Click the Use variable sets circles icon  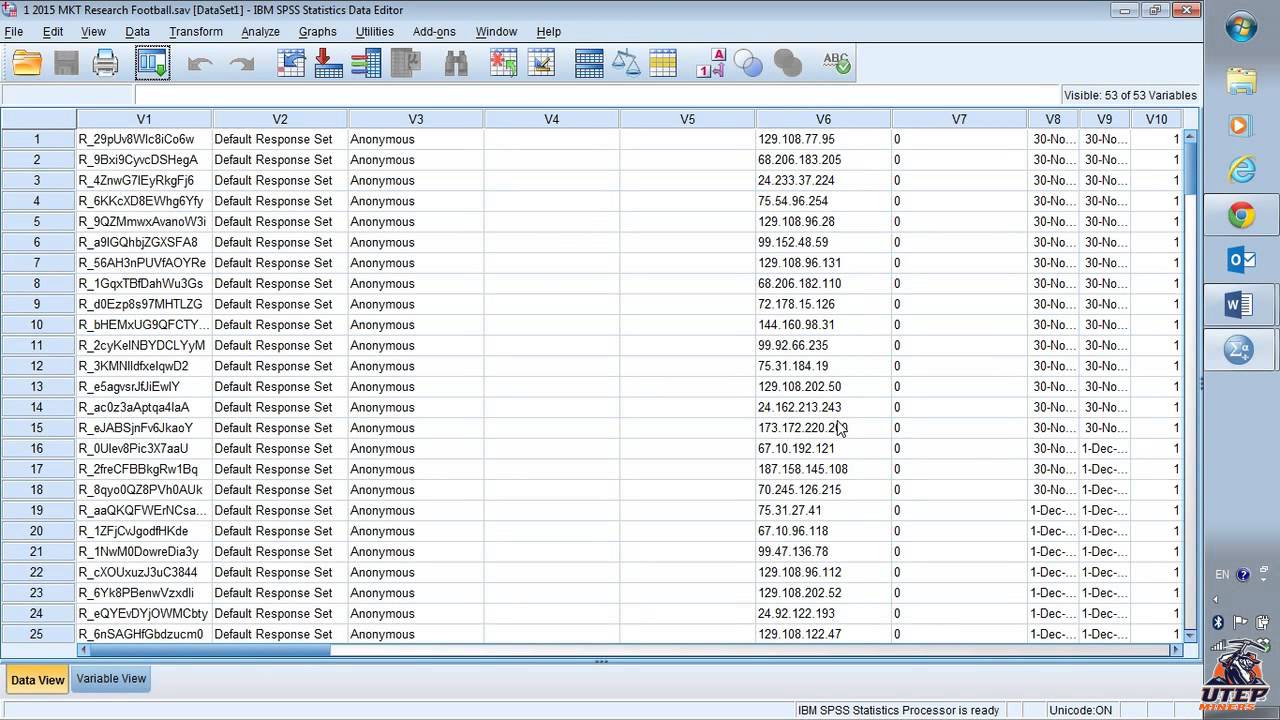(x=749, y=63)
